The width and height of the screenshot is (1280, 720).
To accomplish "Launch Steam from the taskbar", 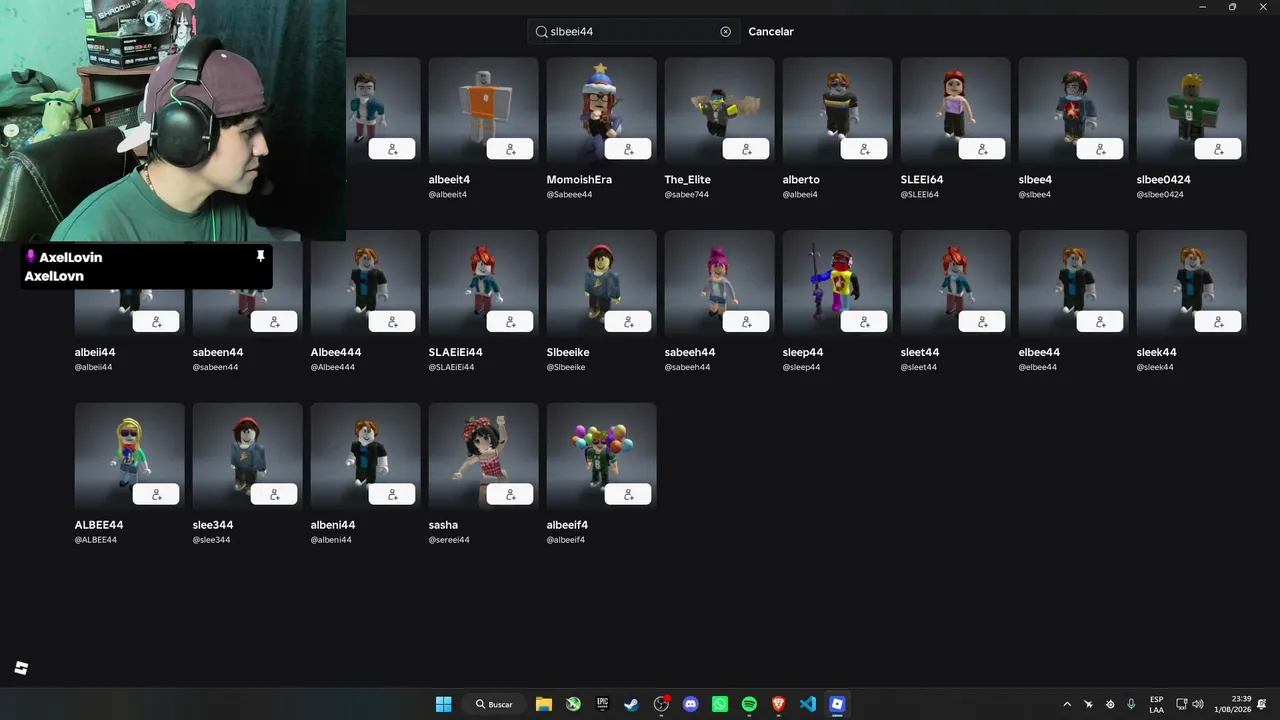I will click(x=631, y=704).
